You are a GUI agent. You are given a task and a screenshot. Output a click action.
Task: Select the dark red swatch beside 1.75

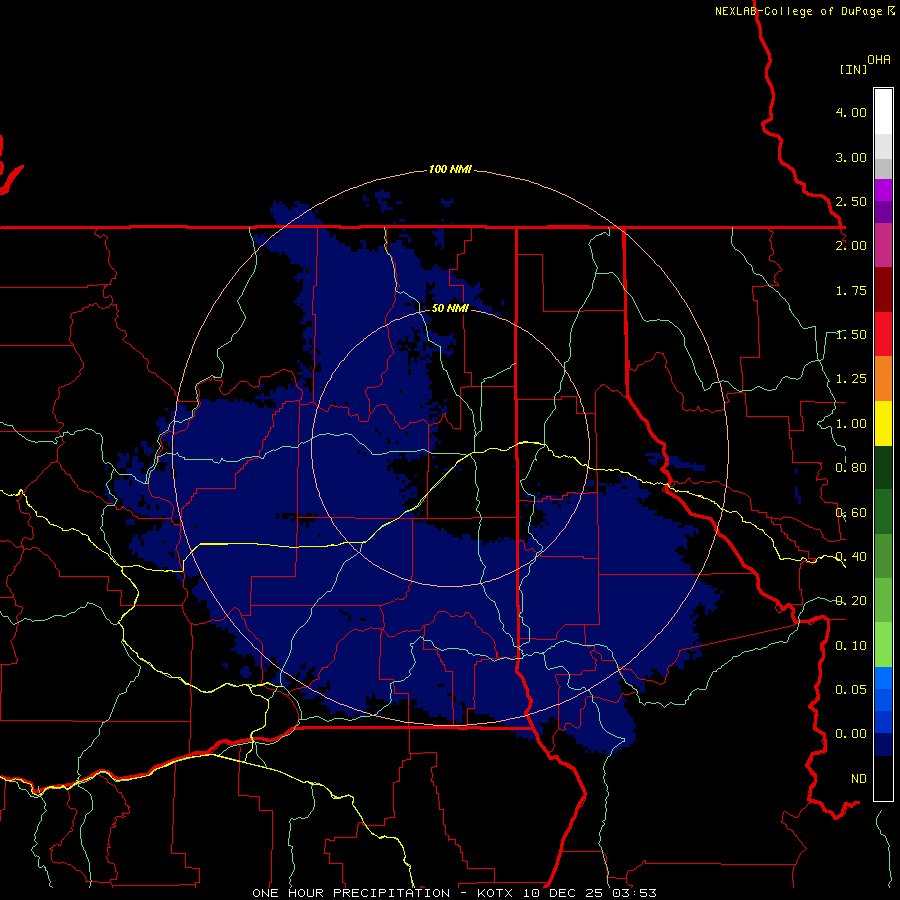[883, 290]
